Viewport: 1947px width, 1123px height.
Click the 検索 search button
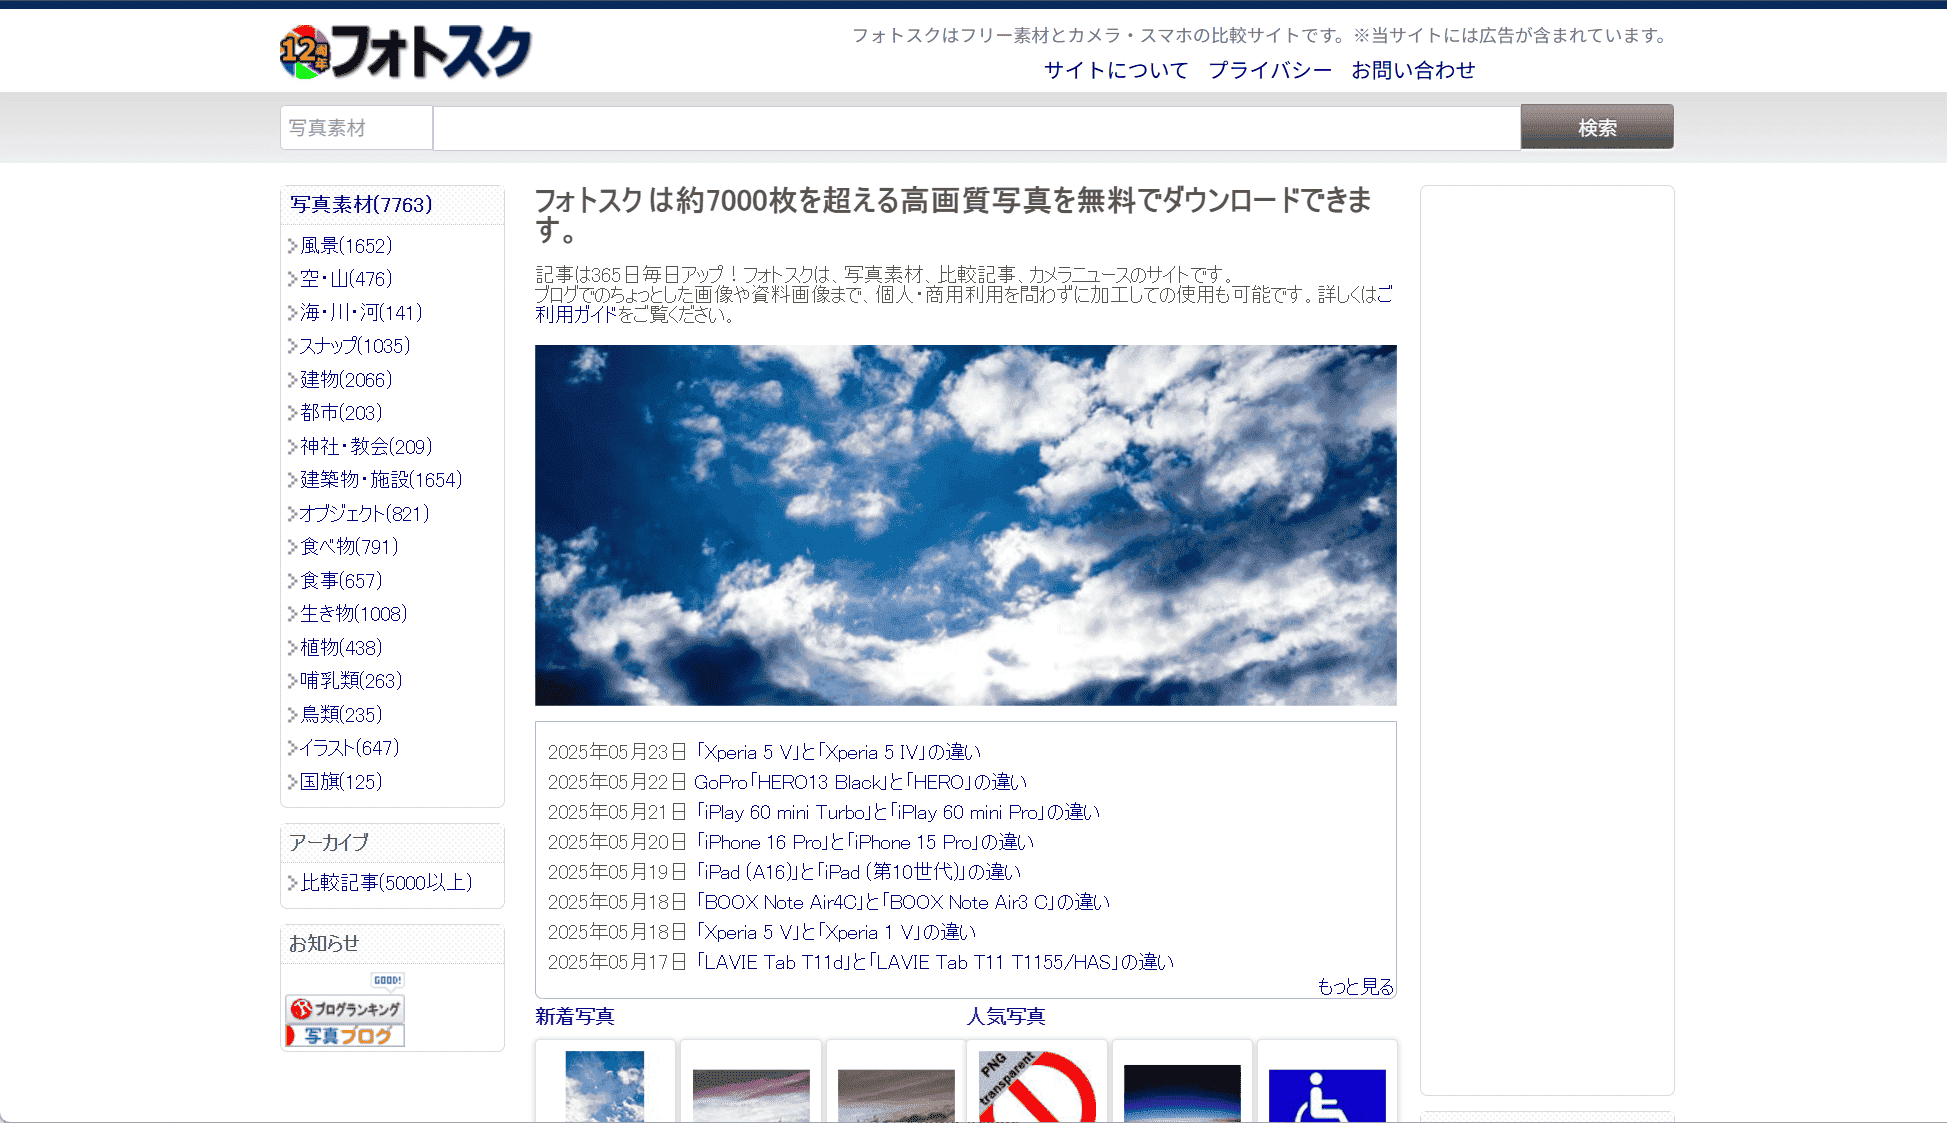tap(1596, 128)
